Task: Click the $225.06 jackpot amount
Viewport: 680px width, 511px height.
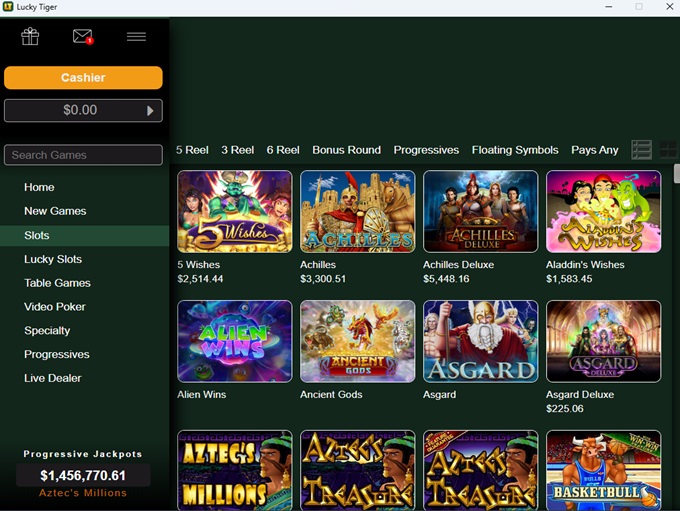Action: click(x=565, y=409)
